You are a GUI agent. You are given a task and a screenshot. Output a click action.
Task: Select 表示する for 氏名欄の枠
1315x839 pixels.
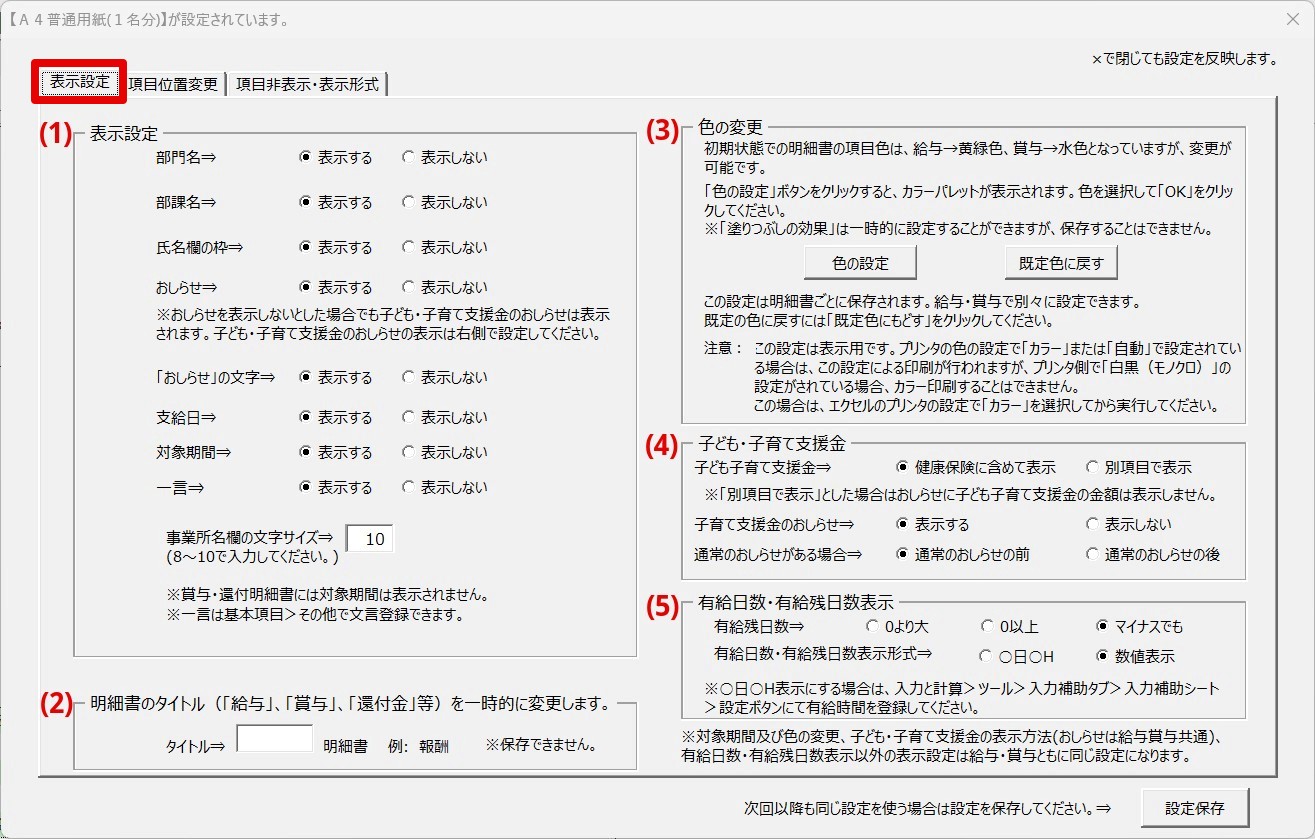336,247
